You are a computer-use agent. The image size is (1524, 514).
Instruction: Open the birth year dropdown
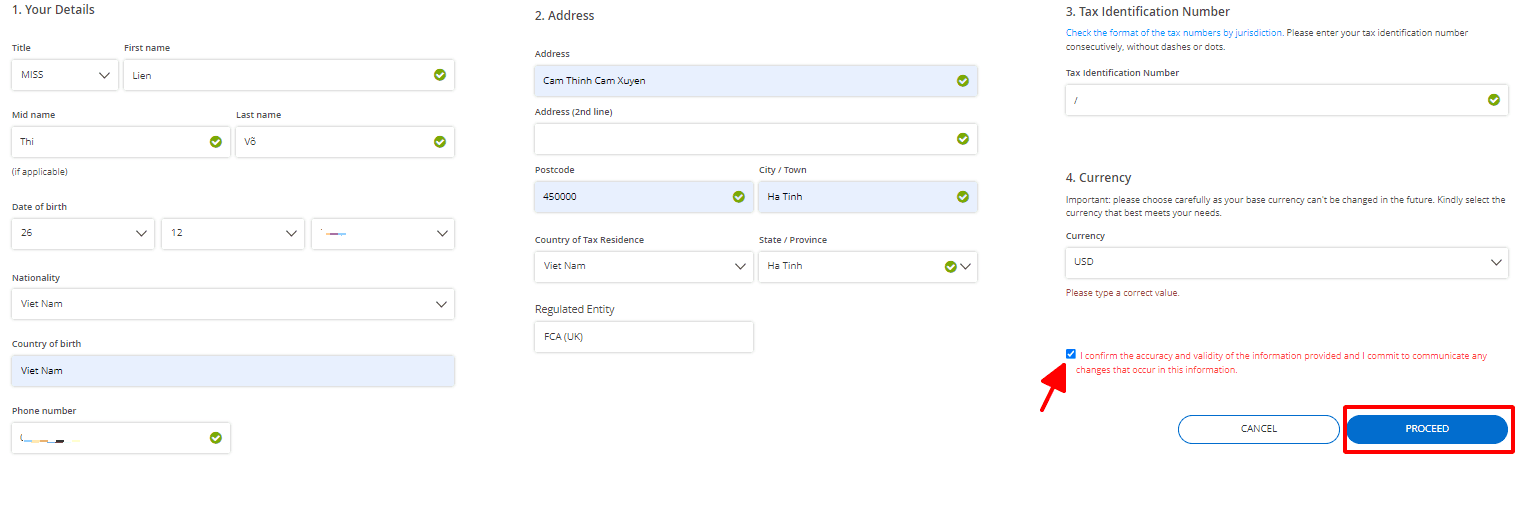coord(383,233)
